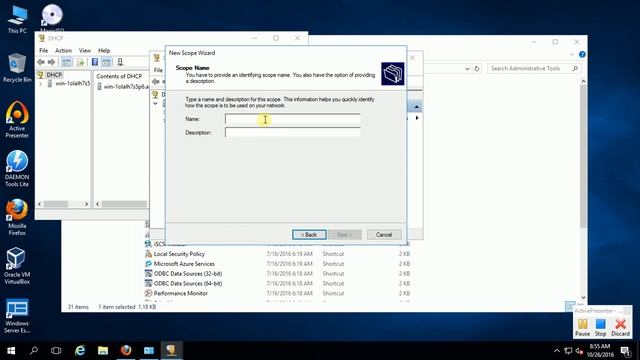Image resolution: width=640 pixels, height=360 pixels.
Task: Click the Forward arrow in DHCP toolbar
Action: click(x=51, y=62)
